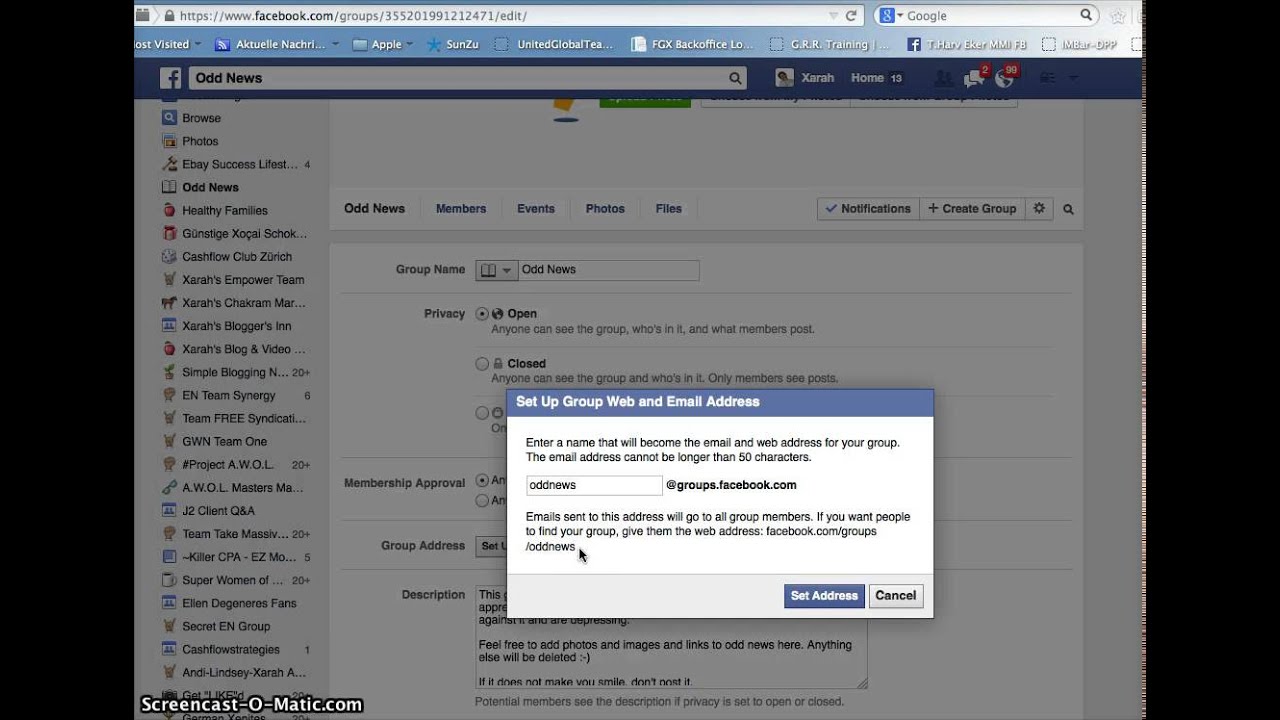Select second Membership Approval radio option
The height and width of the screenshot is (720, 1280).
(x=482, y=500)
